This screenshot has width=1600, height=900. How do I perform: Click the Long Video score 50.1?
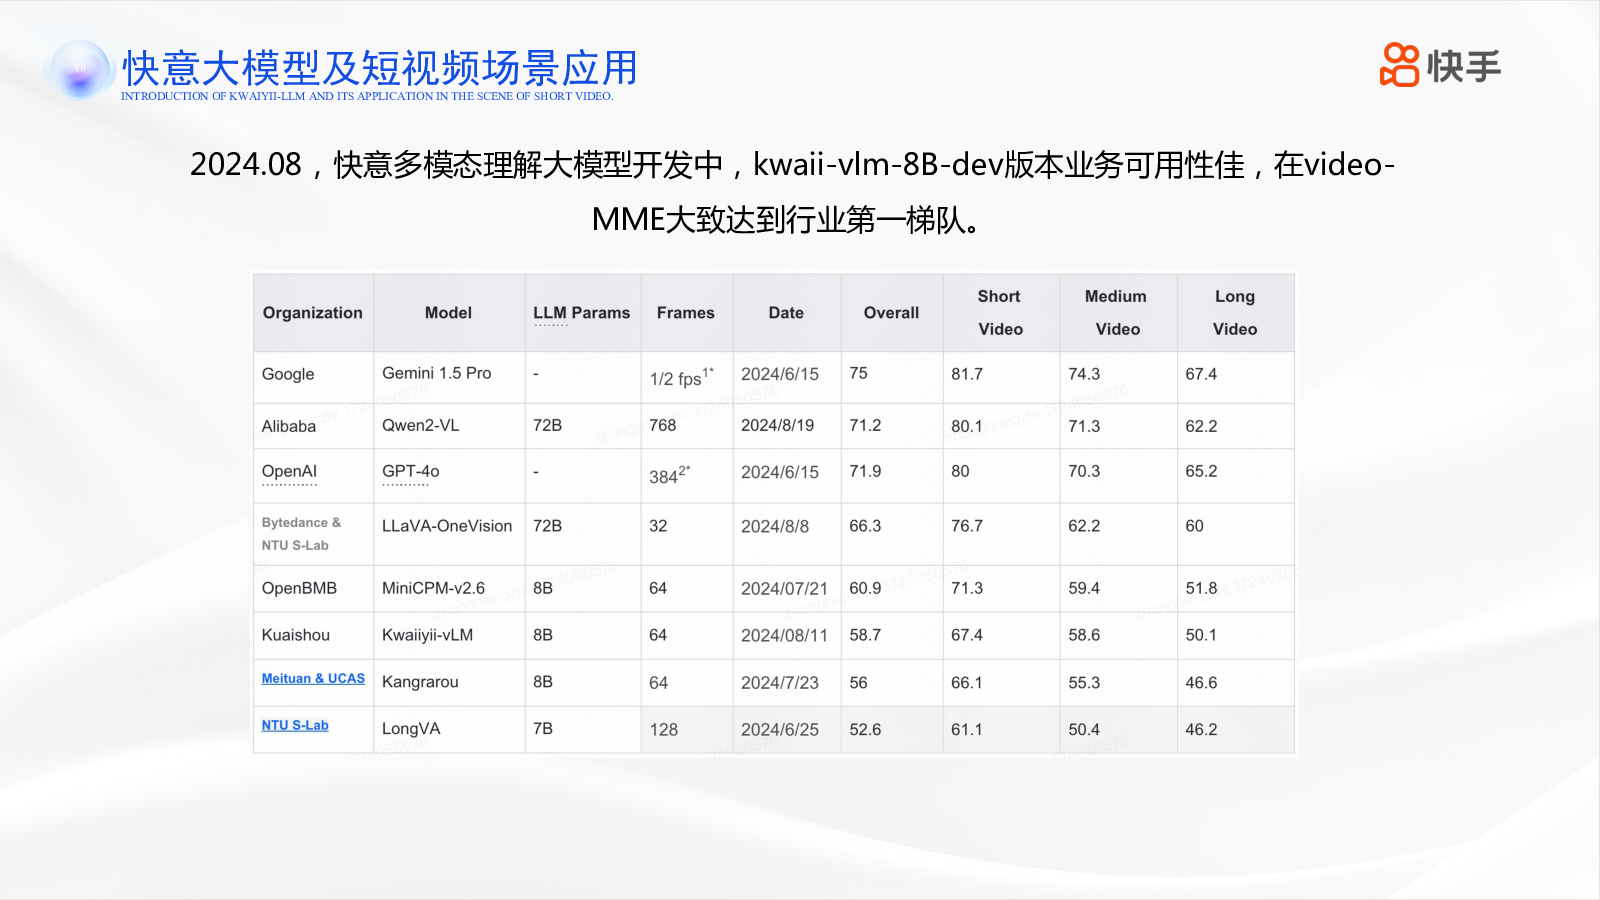pos(1201,635)
